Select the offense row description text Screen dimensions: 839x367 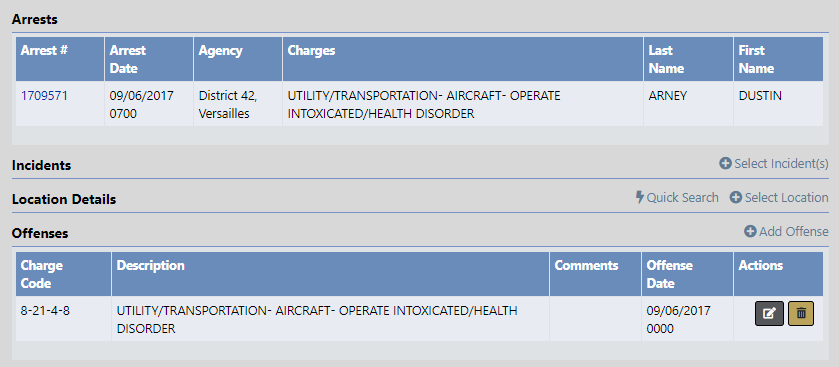[x=317, y=319]
